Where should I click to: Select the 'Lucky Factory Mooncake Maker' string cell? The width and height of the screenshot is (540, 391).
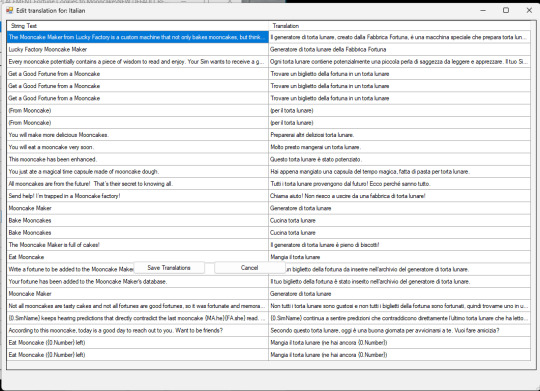pos(137,49)
